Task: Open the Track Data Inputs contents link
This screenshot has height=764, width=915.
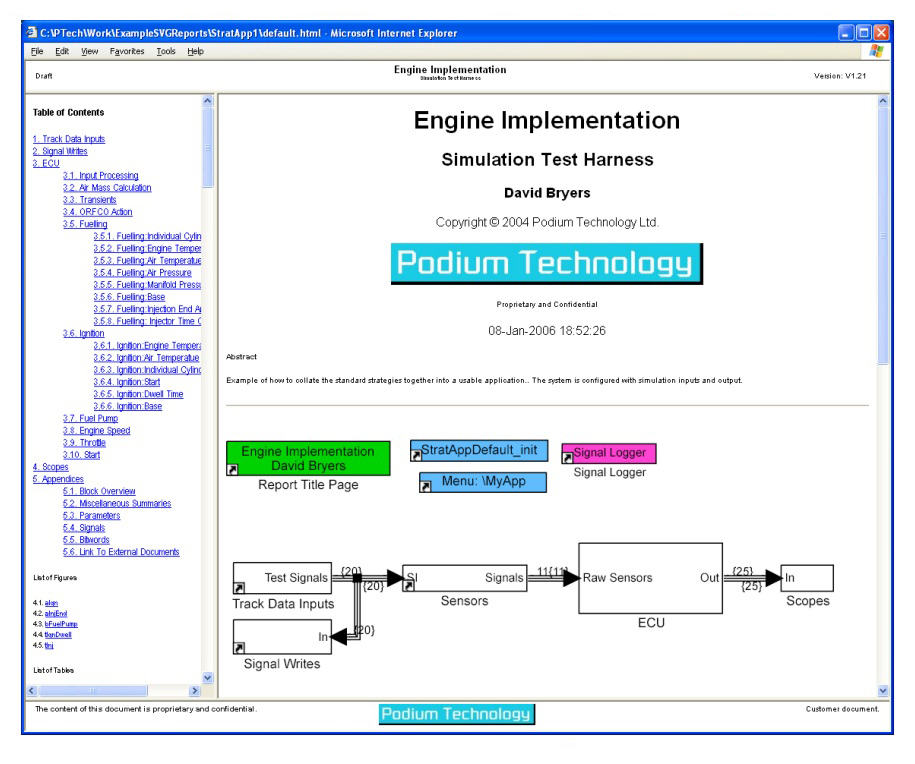Action: tap(69, 139)
